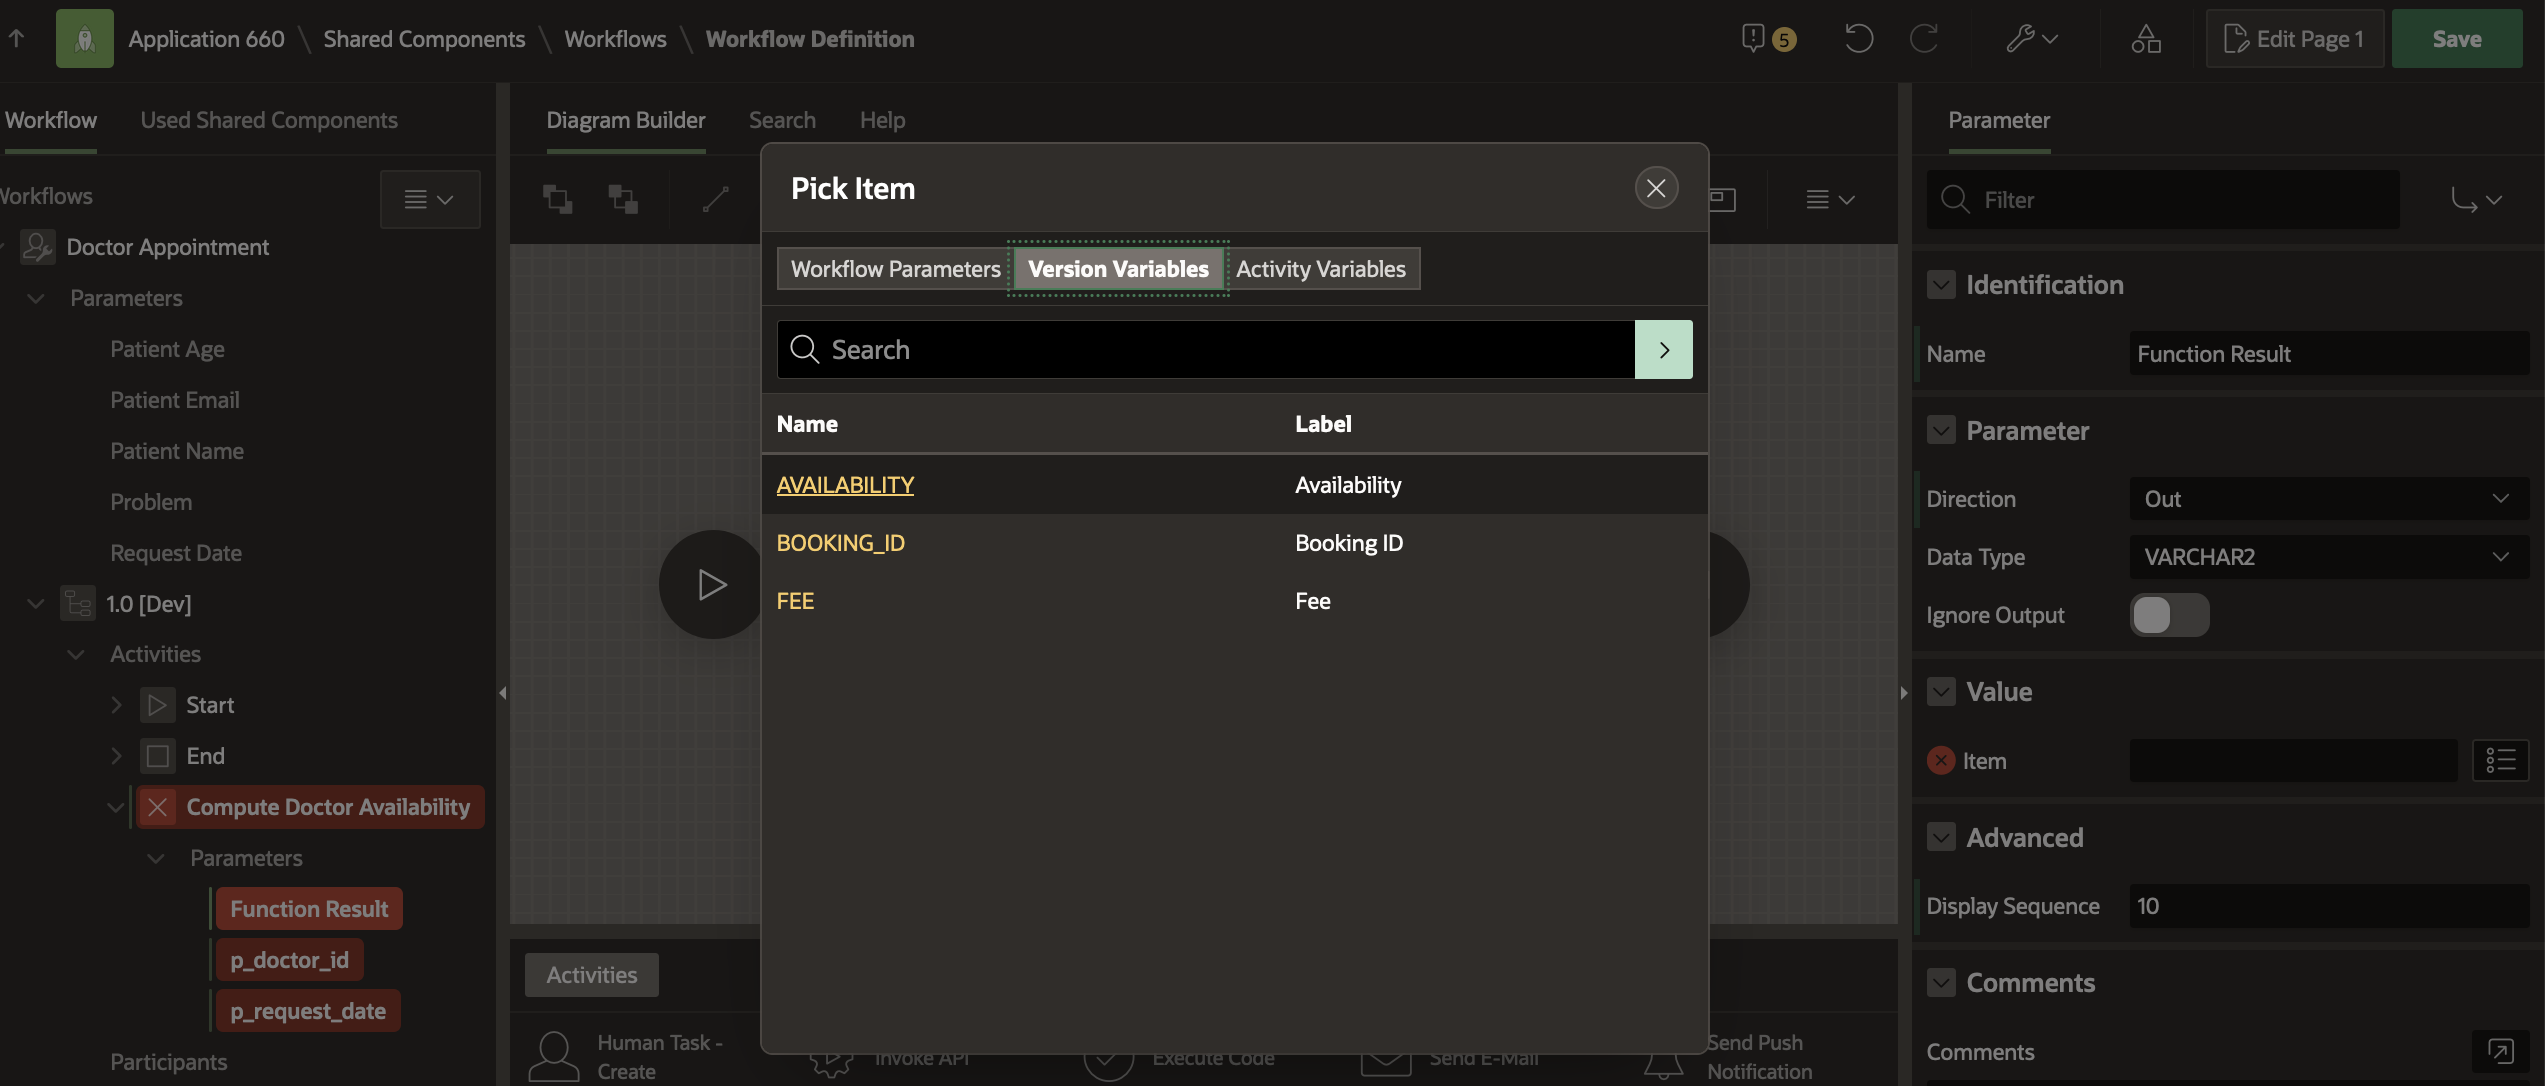
Task: Toggle the Ignore Output switch
Action: point(2168,615)
